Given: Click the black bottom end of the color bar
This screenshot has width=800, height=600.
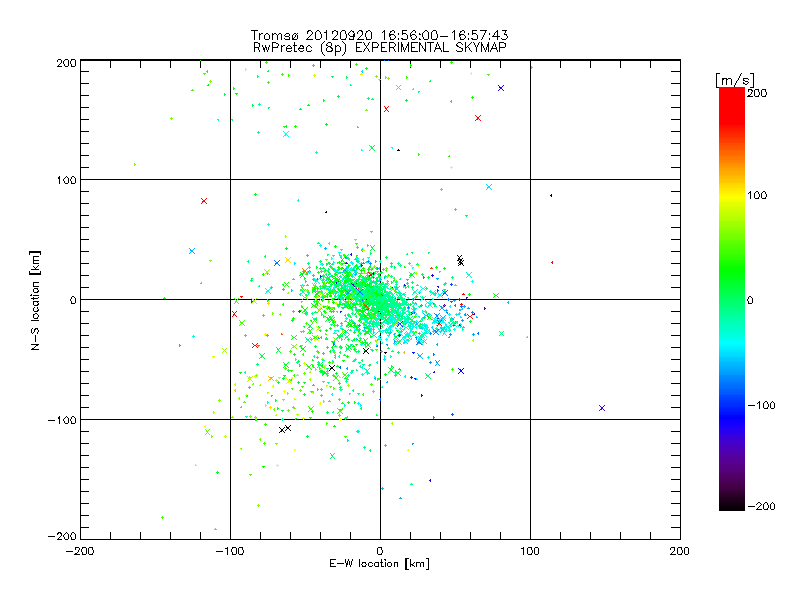Looking at the screenshot, I should coord(732,505).
